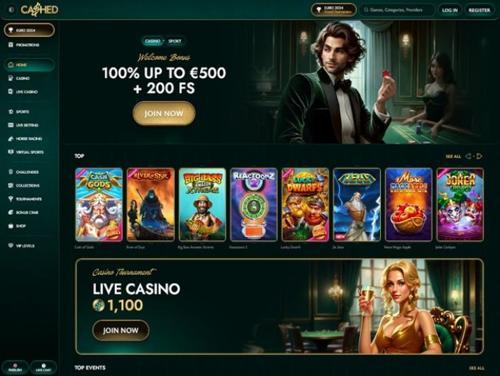View VIP Levels in sidebar

tap(21, 246)
